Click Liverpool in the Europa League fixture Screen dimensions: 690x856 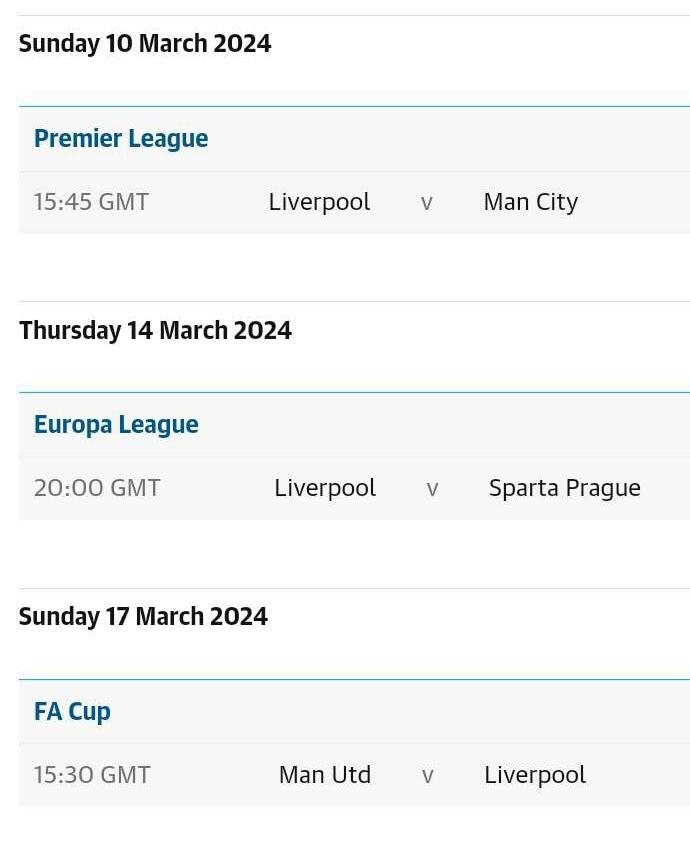(325, 488)
